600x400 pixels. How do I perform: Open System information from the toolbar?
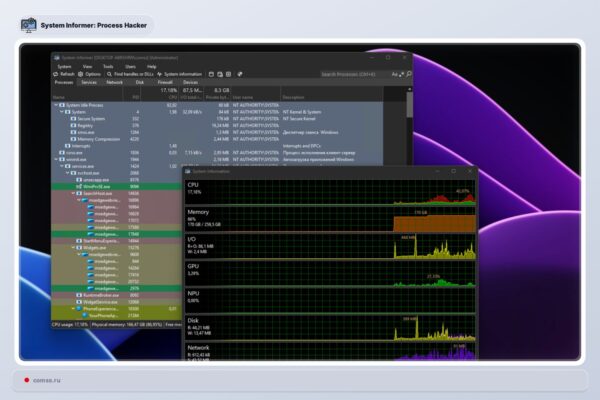coord(179,74)
